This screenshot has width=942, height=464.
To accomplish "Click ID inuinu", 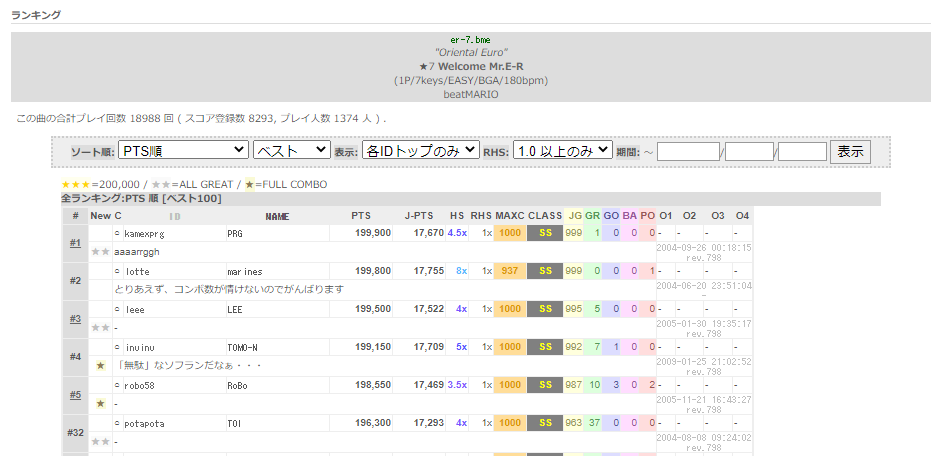I will 140,347.
